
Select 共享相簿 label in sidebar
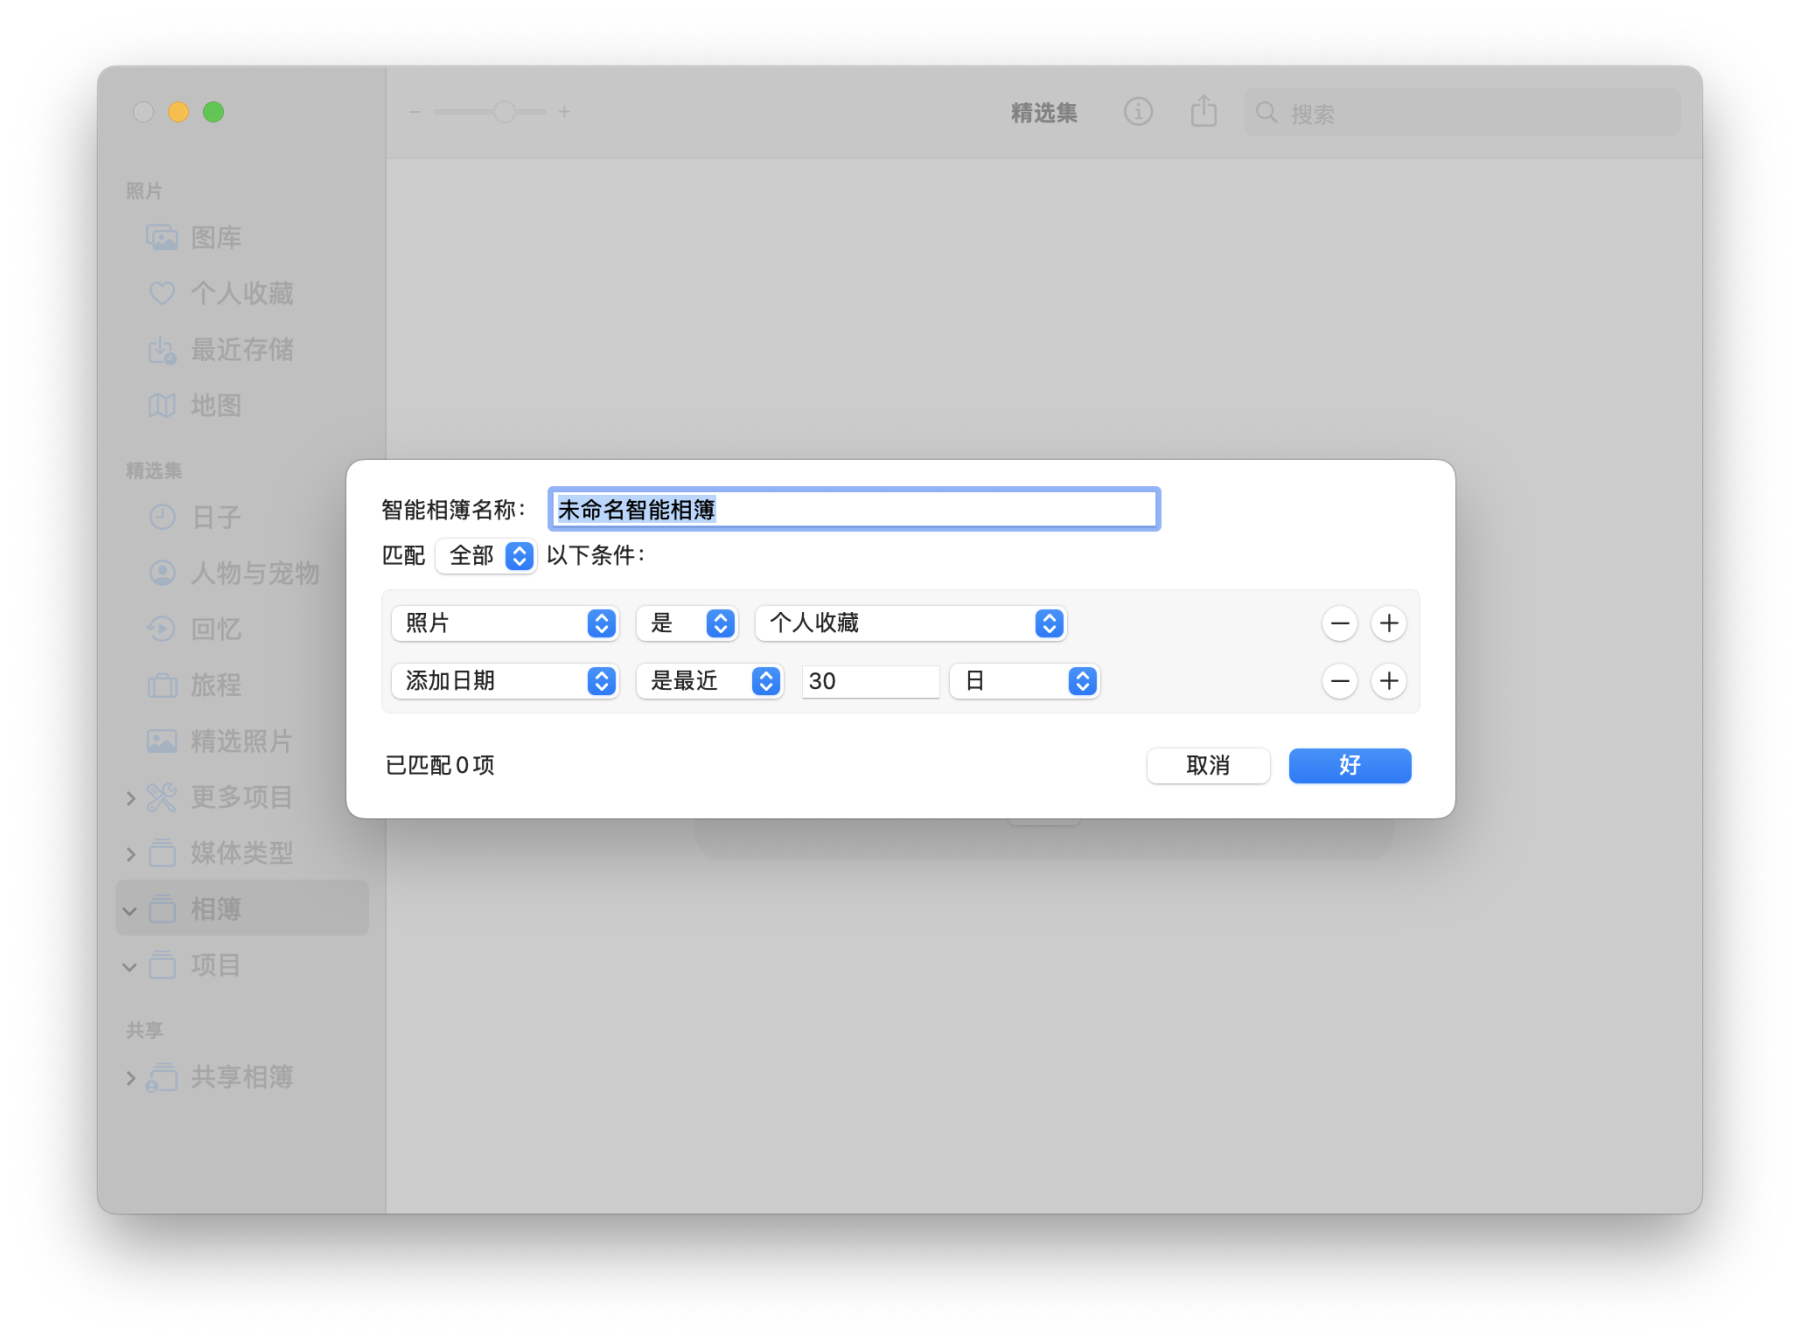242,1077
